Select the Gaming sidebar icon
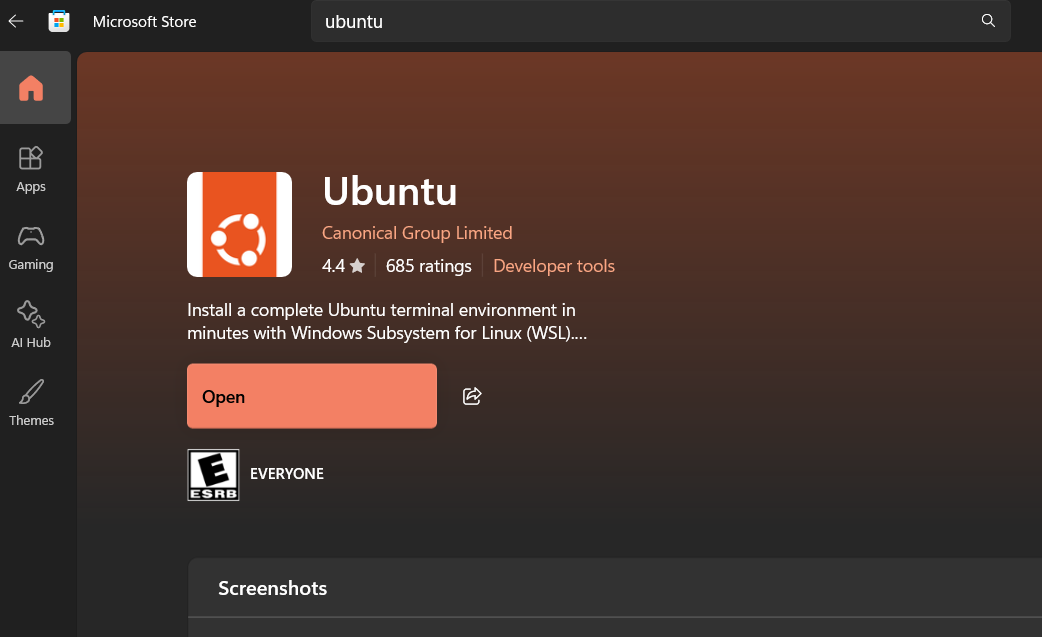The height and width of the screenshot is (637, 1042). point(30,245)
